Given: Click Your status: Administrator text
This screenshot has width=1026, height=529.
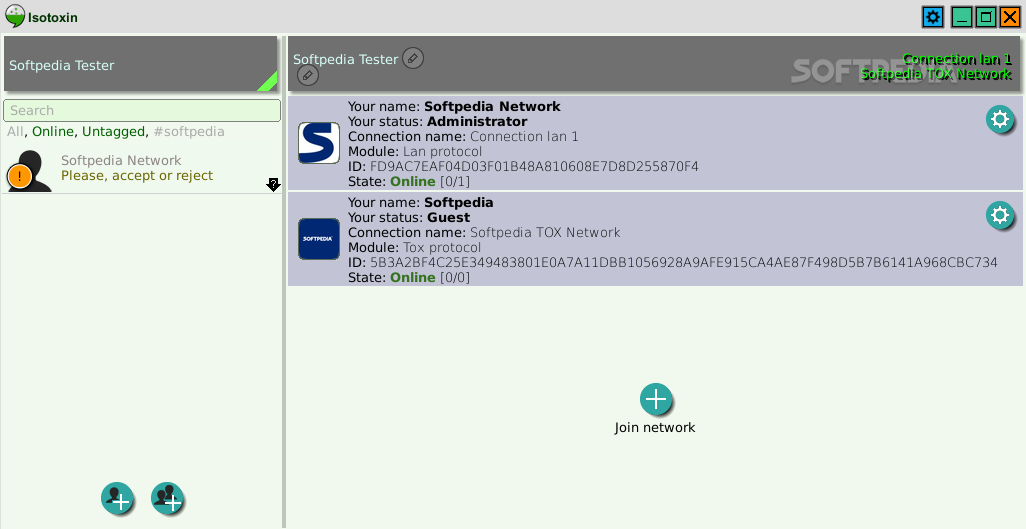Looking at the screenshot, I should click(438, 121).
